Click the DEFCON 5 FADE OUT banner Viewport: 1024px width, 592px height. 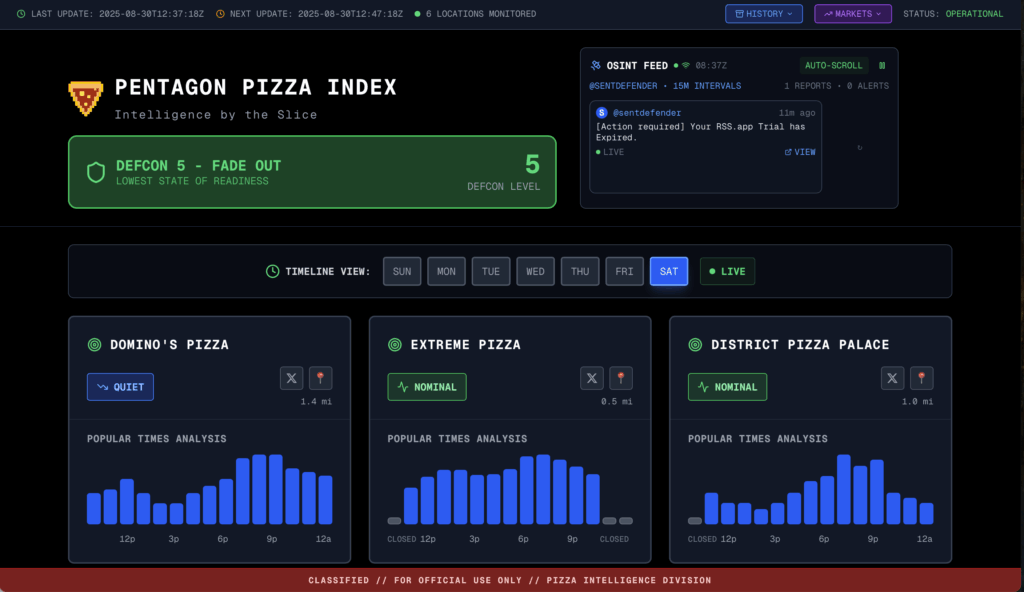[x=312, y=172]
